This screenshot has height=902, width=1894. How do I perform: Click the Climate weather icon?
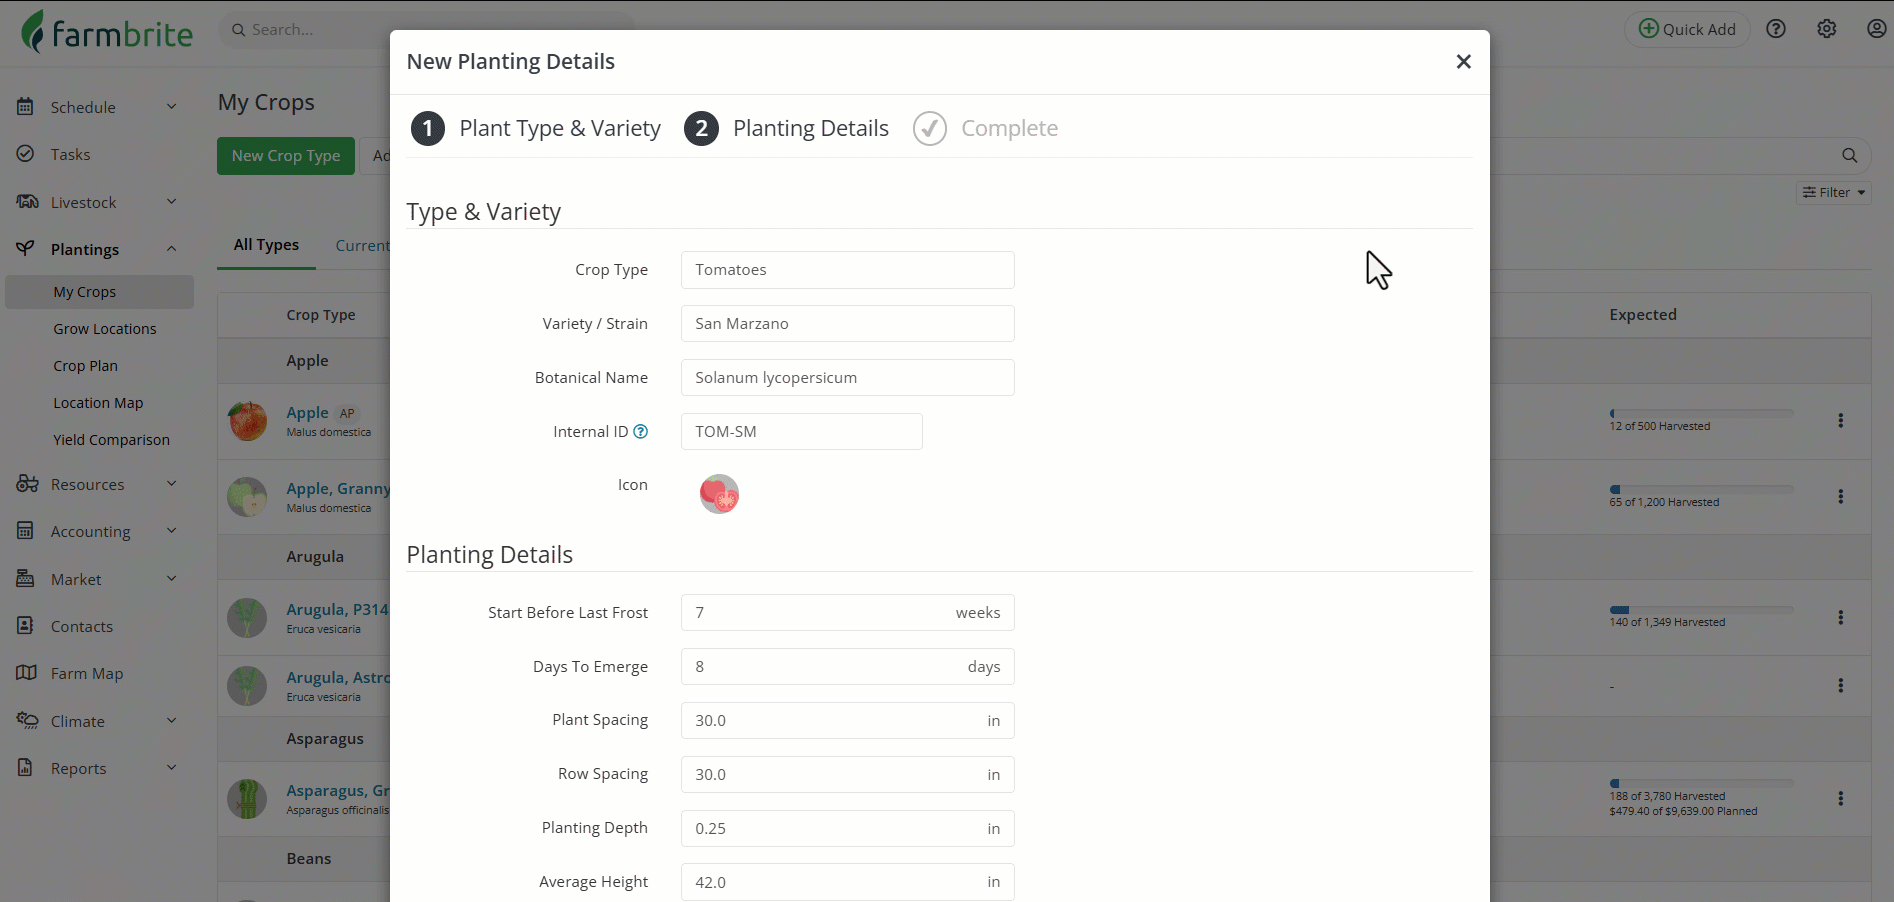(x=27, y=721)
